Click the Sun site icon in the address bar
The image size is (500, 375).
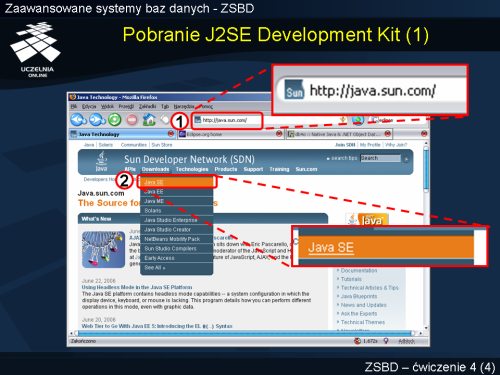(x=198, y=120)
